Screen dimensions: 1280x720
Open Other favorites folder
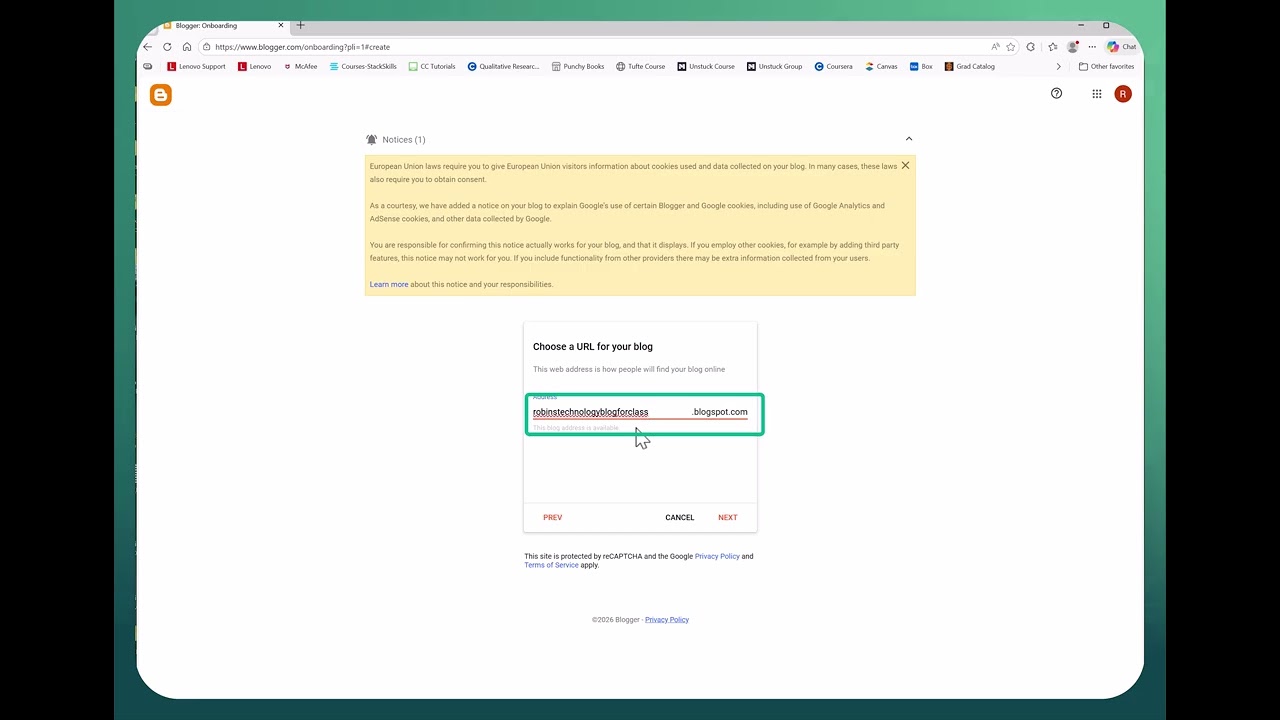click(1106, 67)
